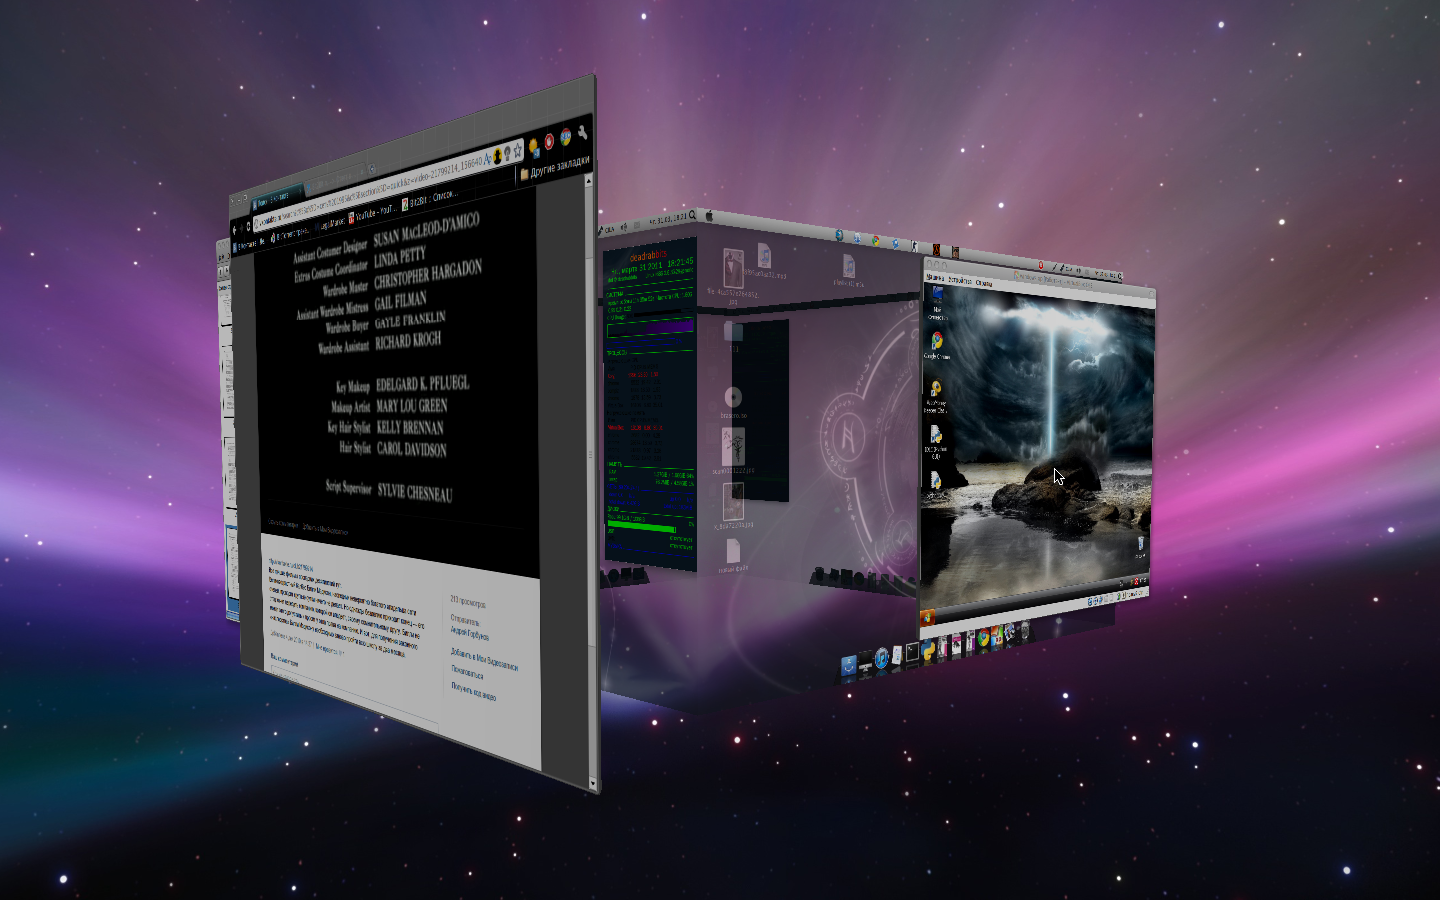Click 'Добавить в Мои Видеозаписи' link

[x=484, y=659]
